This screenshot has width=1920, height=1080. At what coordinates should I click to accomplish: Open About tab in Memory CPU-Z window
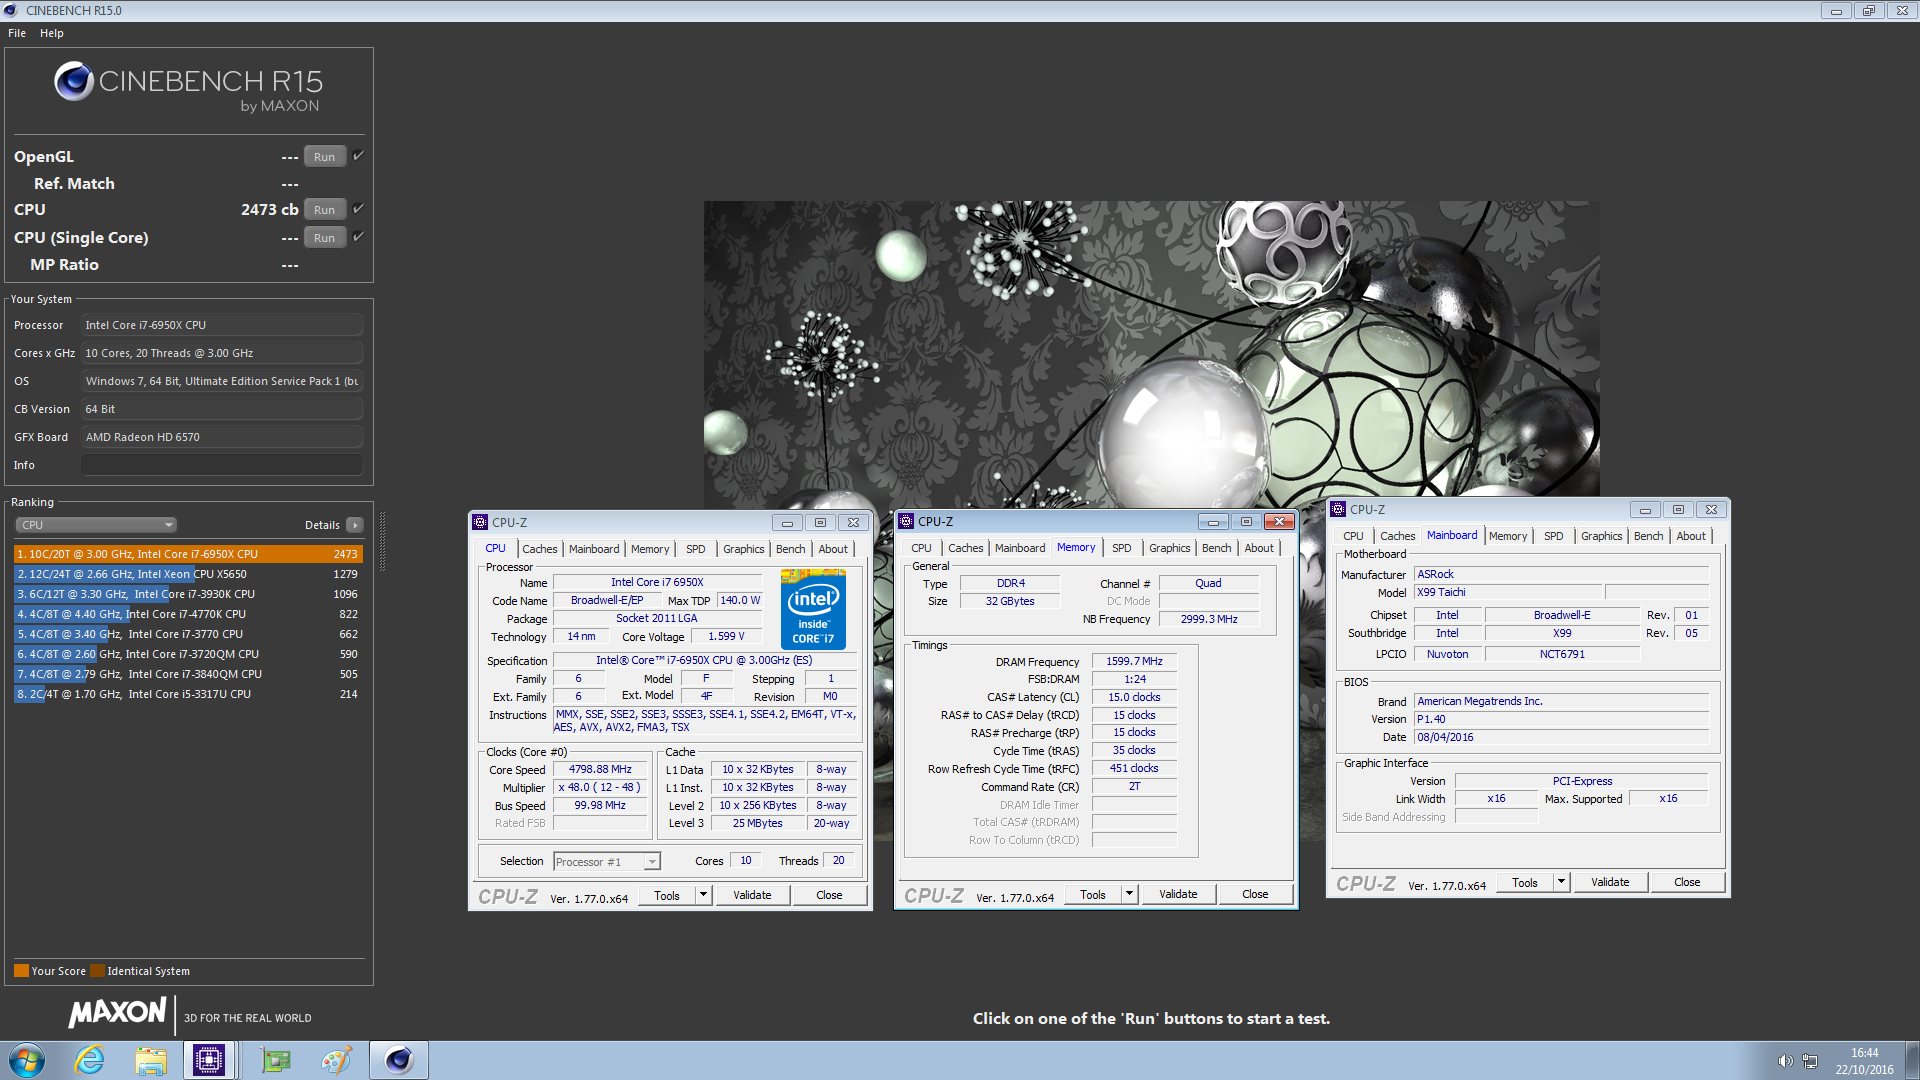[x=1259, y=548]
